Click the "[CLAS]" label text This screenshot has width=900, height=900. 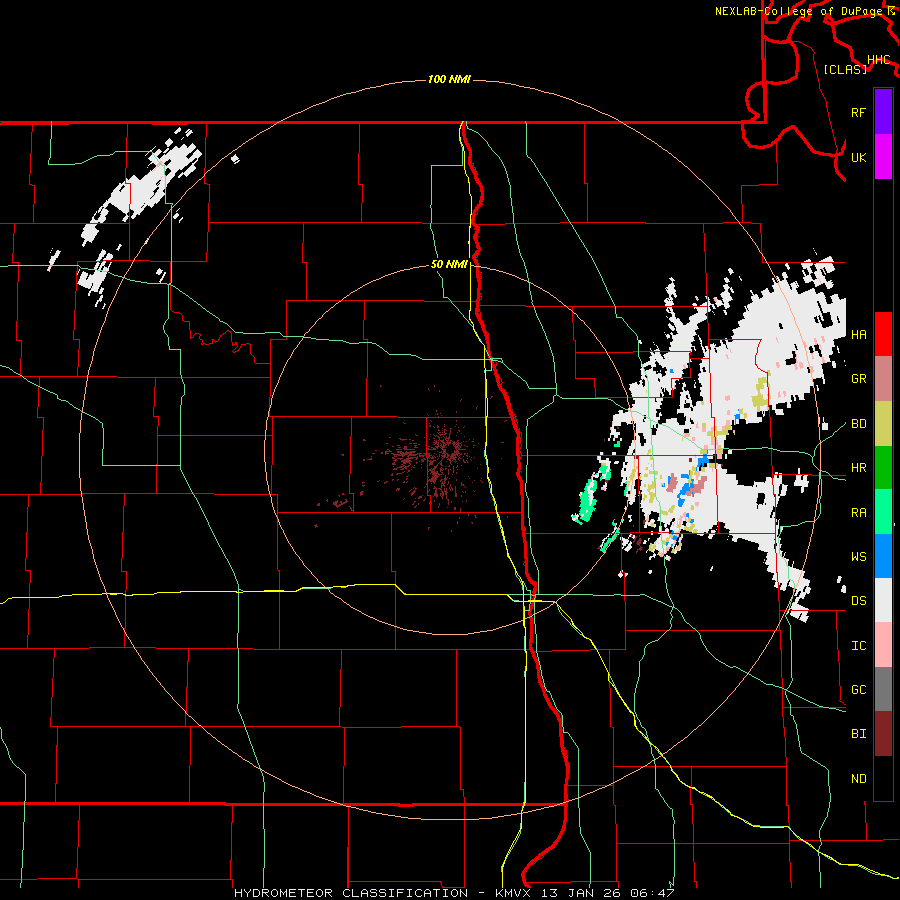tap(845, 69)
